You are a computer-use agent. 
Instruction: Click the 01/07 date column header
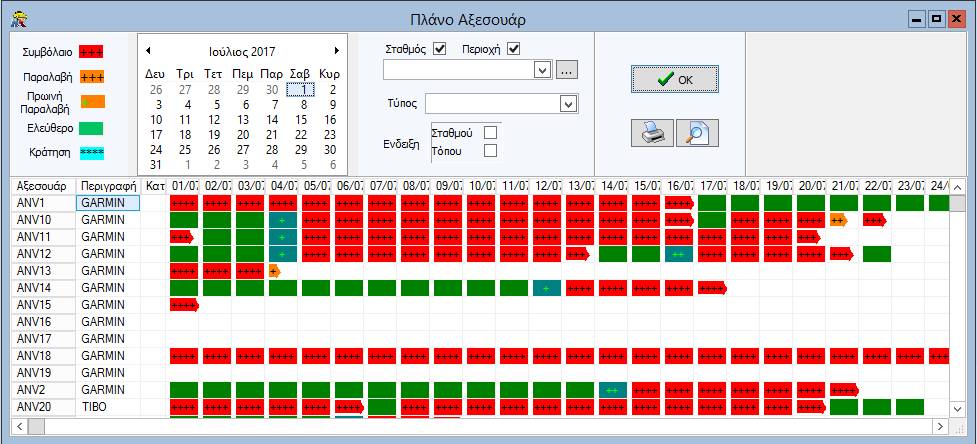pos(184,186)
